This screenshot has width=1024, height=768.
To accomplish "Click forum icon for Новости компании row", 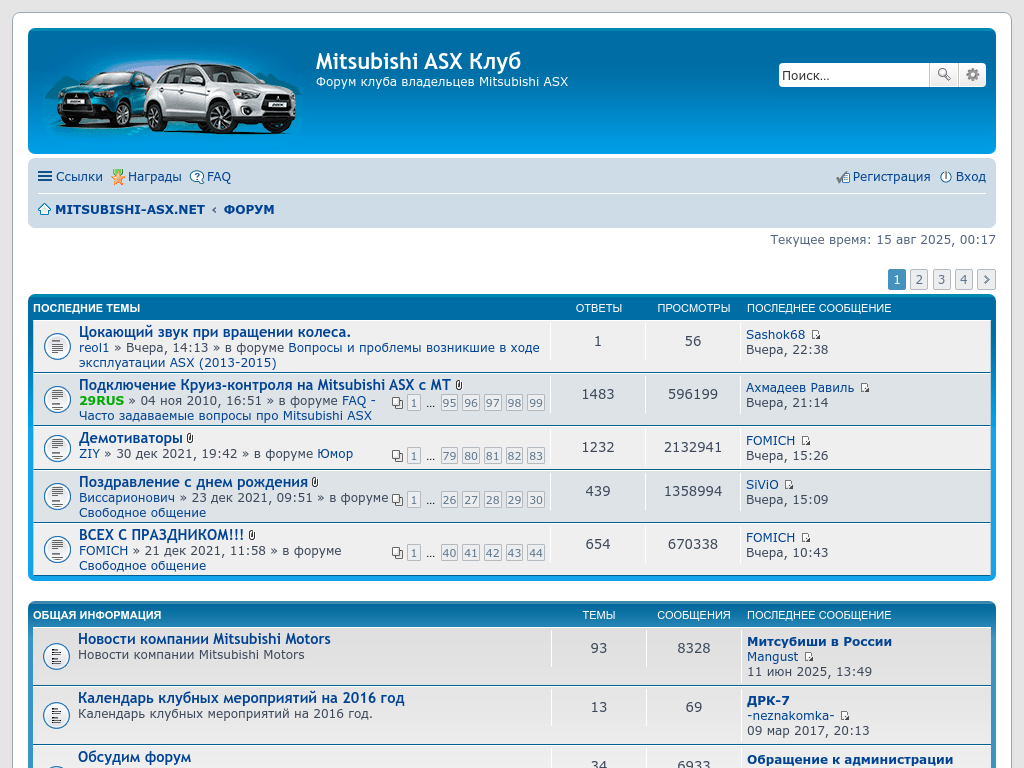I will pyautogui.click(x=56, y=656).
